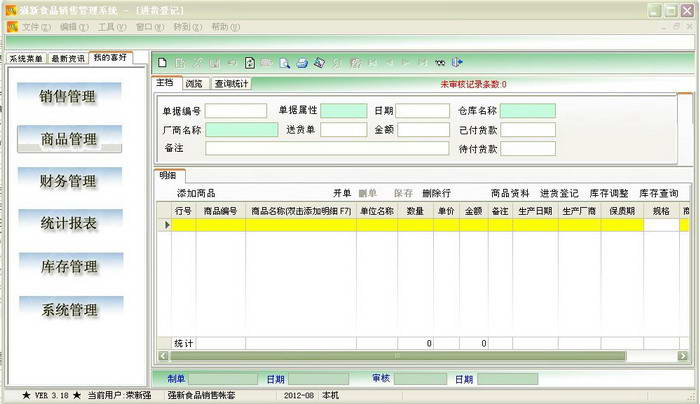Click the green 仓库名称 field
The height and width of the screenshot is (404, 700).
click(x=528, y=111)
